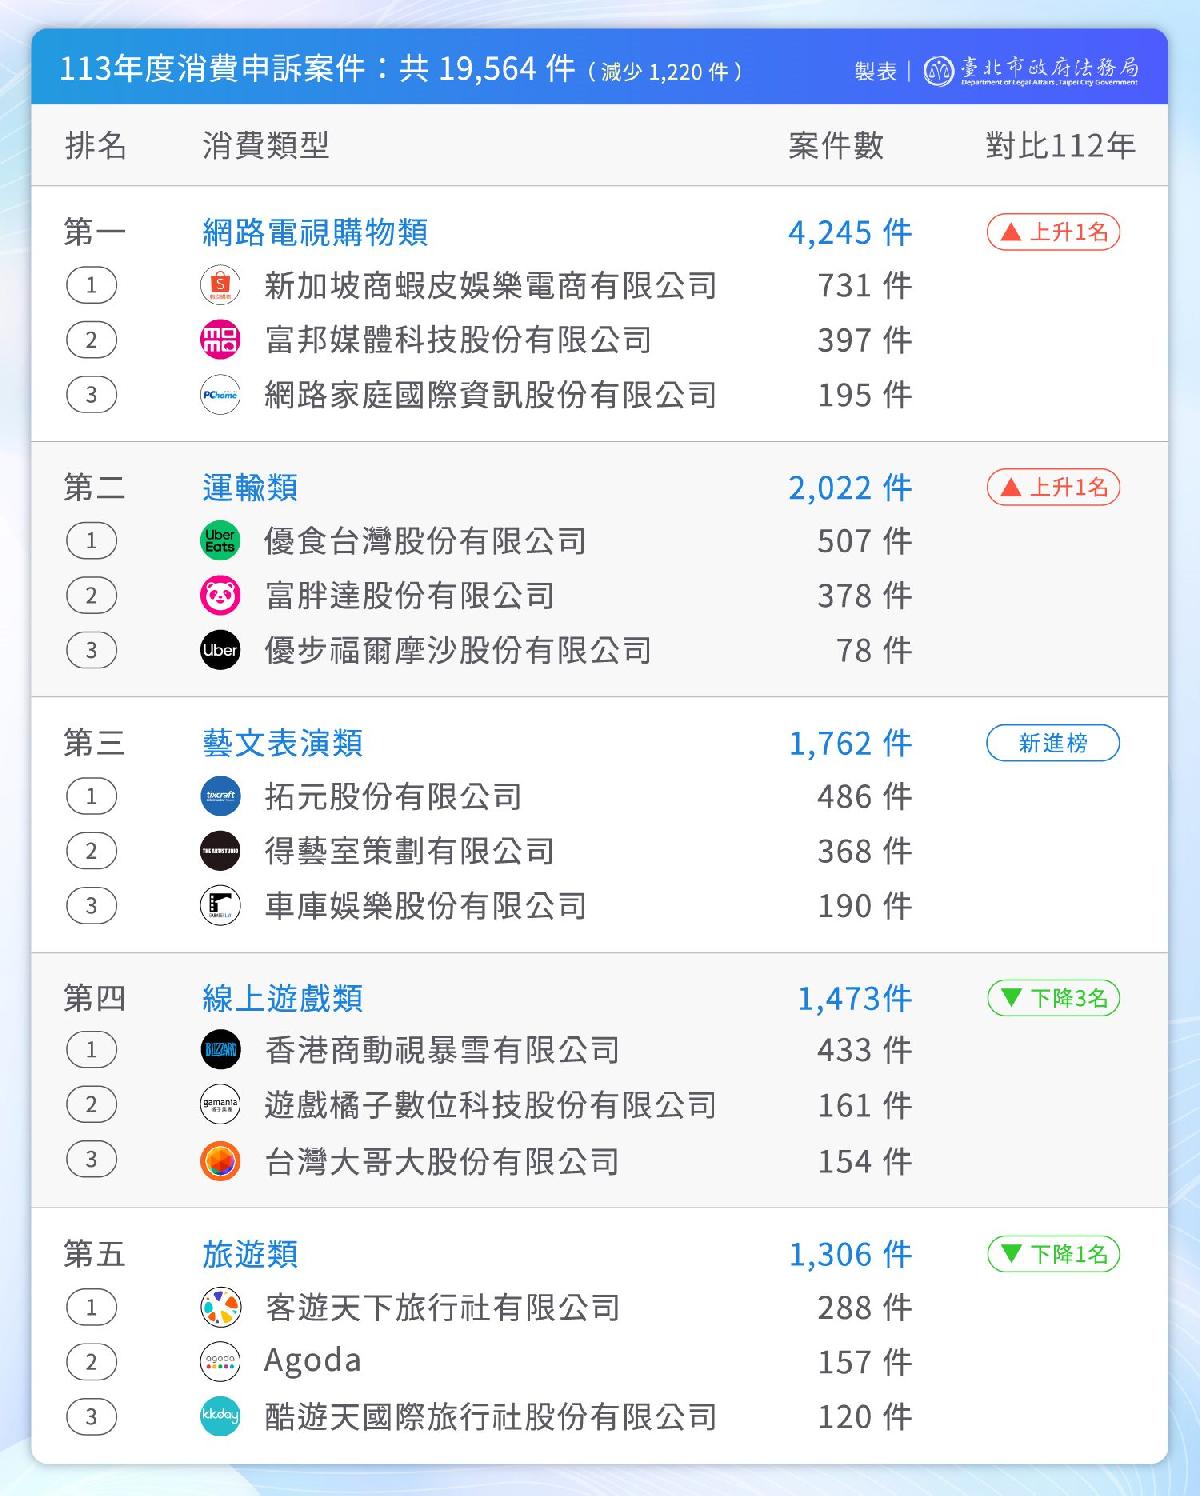Click the black Uber logo icon
1200x1496 pixels.
tap(220, 650)
